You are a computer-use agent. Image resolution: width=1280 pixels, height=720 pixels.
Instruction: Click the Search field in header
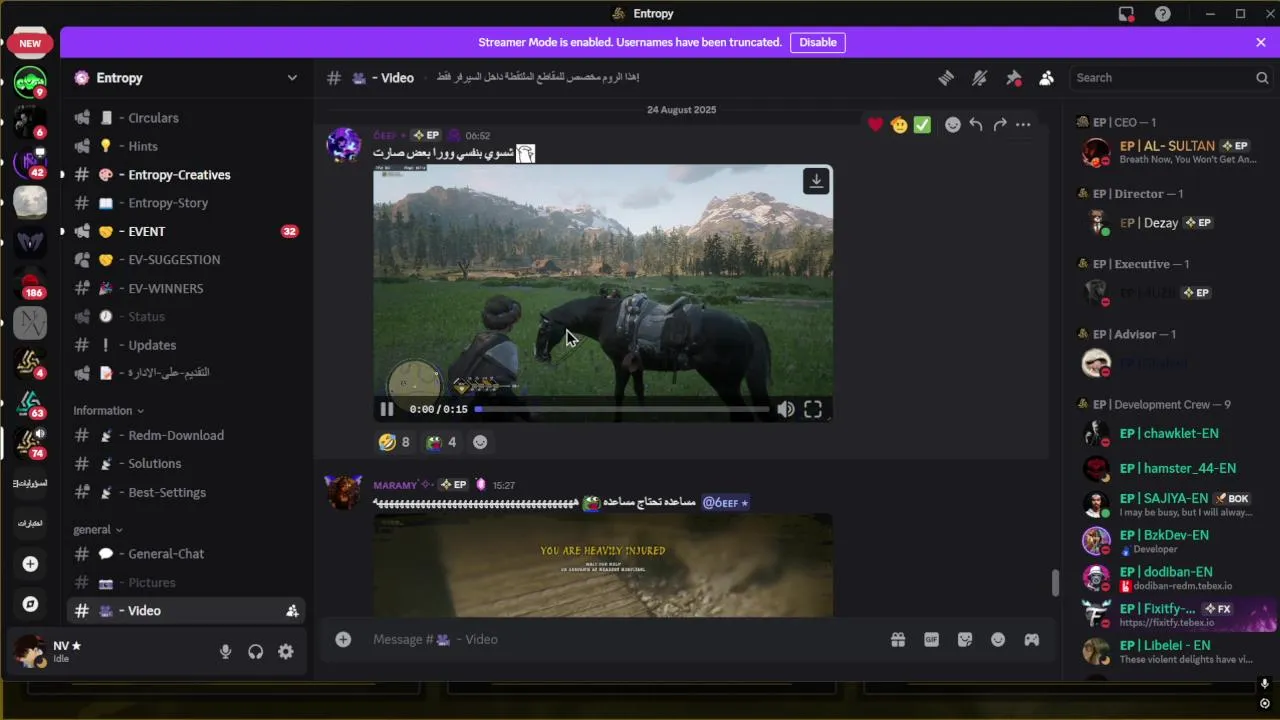(x=1171, y=78)
